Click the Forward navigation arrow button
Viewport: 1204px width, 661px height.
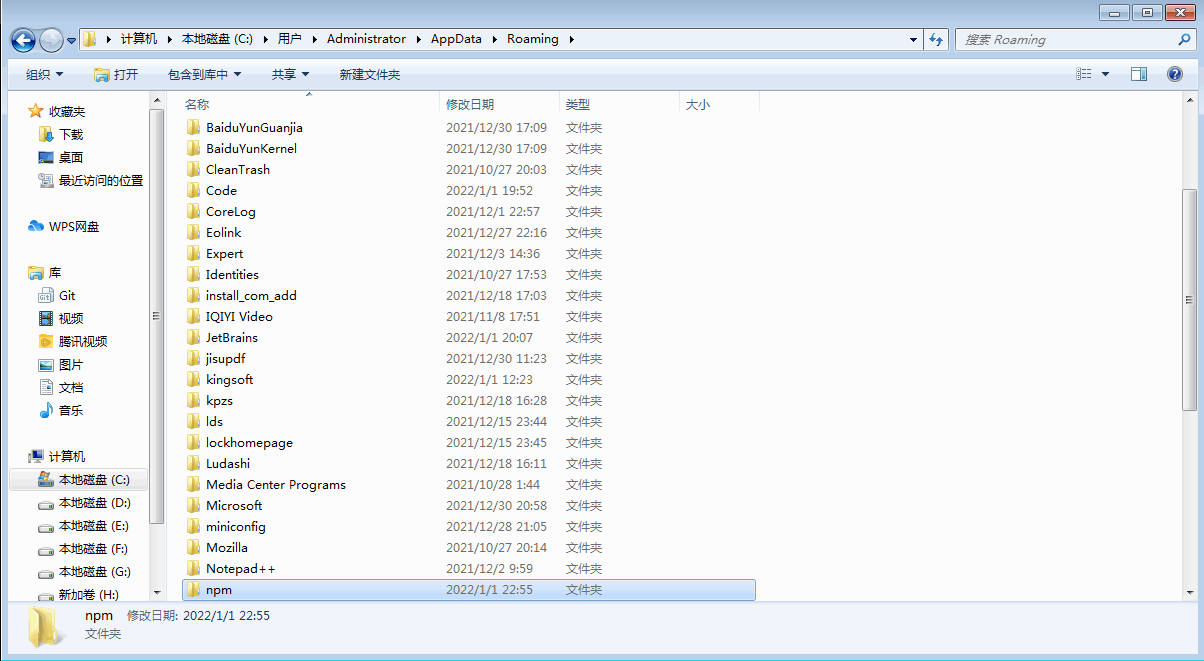coord(51,40)
